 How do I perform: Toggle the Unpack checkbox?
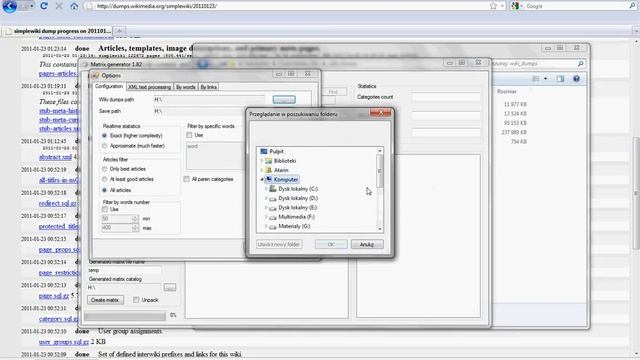136,300
